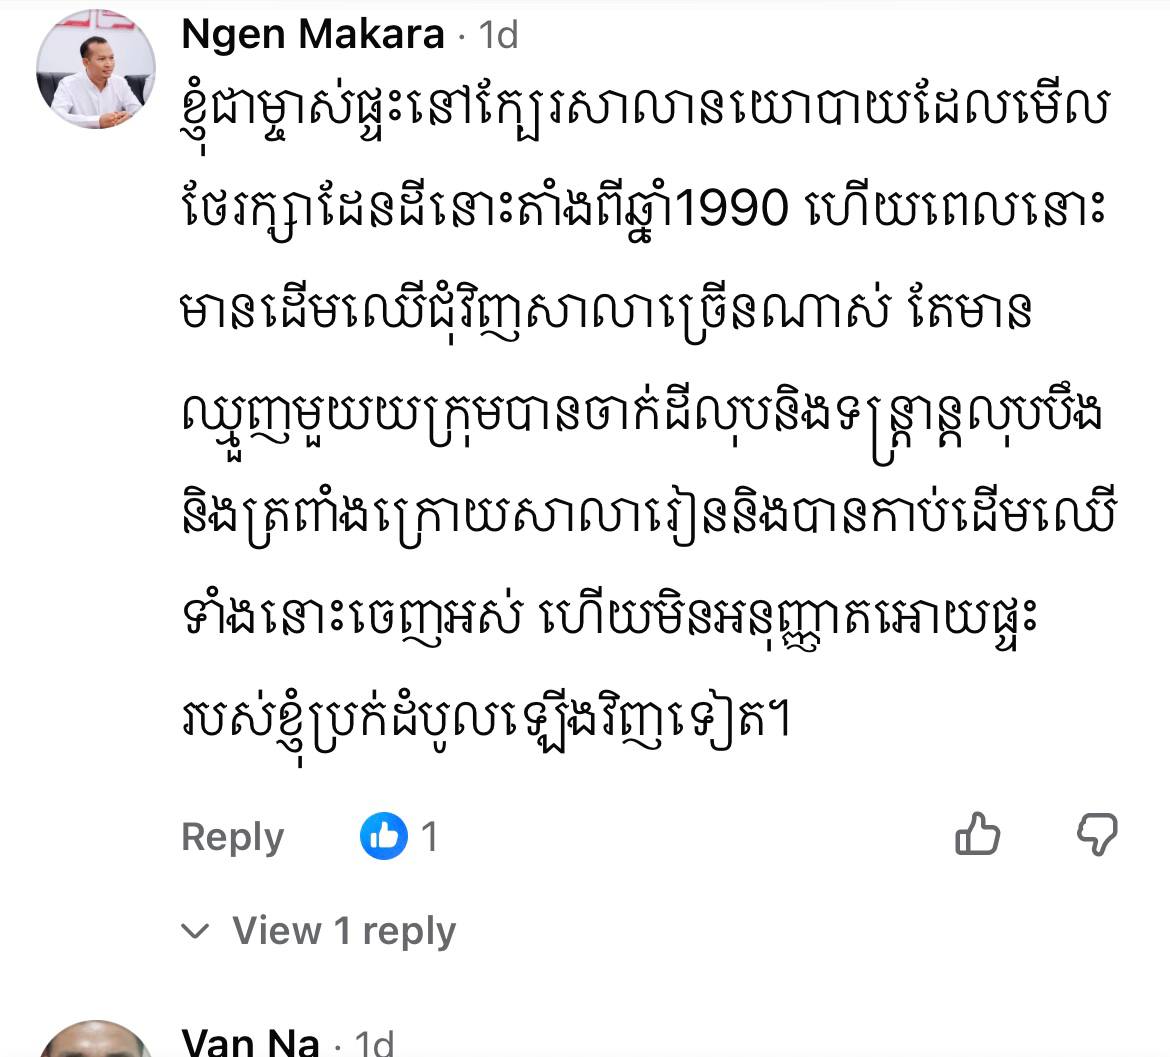Click the fifth line of the comment text
The image size is (1170, 1057).
point(648,516)
